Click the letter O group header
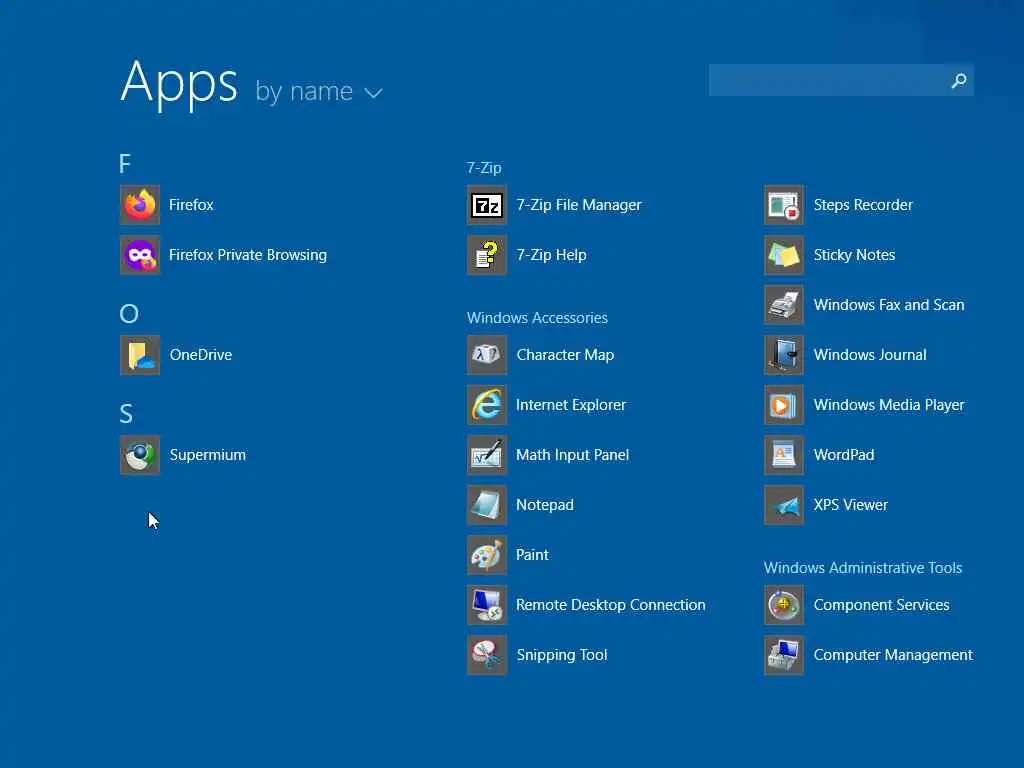 click(x=129, y=314)
